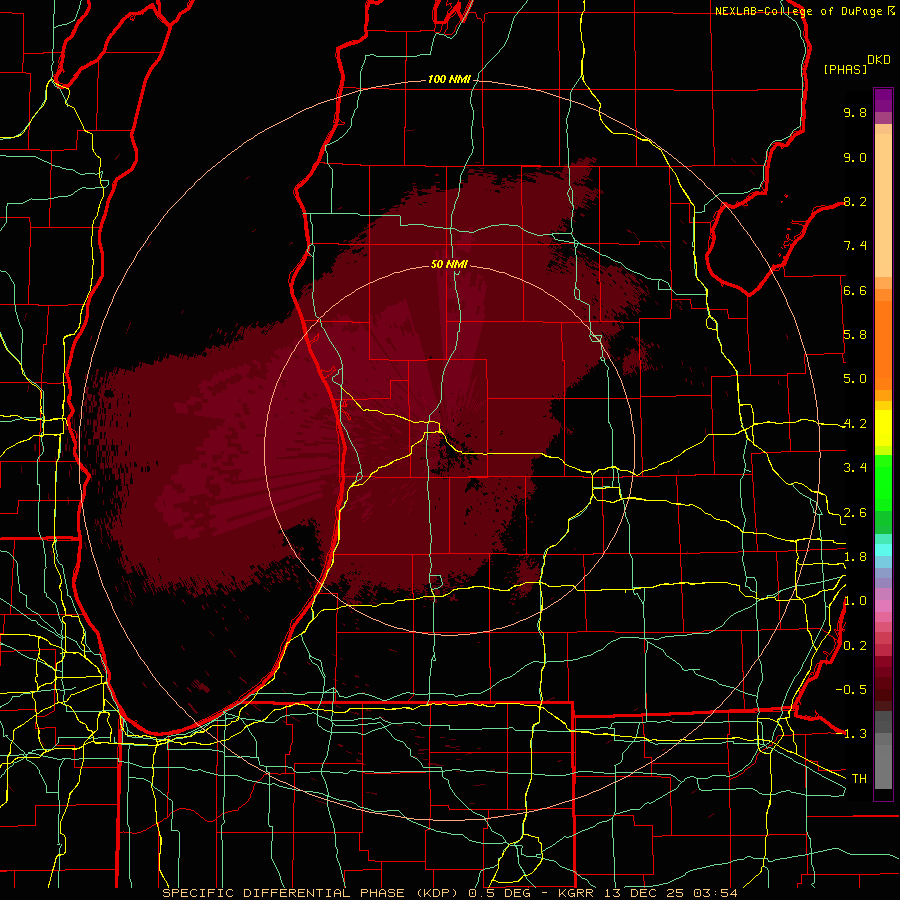Click the 1.0 scale value

click(x=855, y=601)
